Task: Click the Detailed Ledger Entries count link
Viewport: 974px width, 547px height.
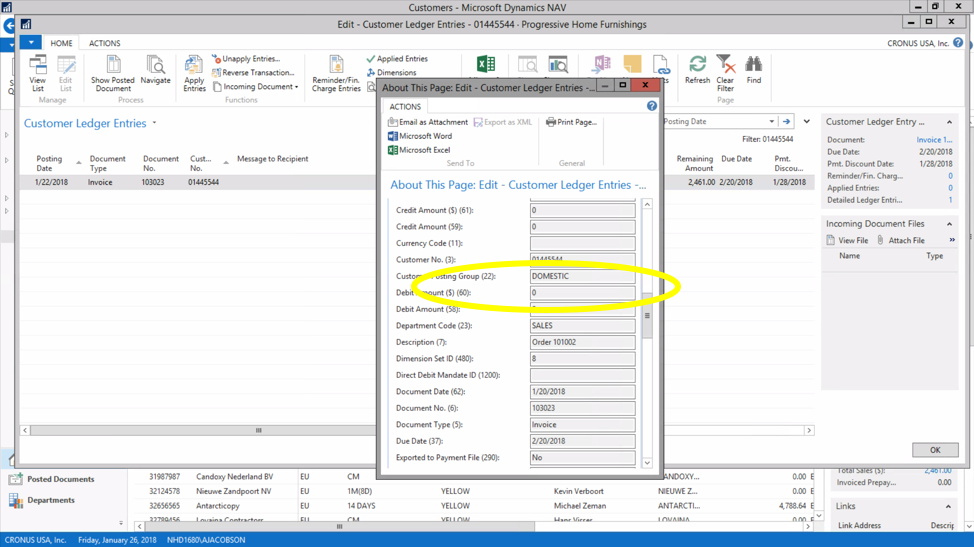Action: [950, 200]
